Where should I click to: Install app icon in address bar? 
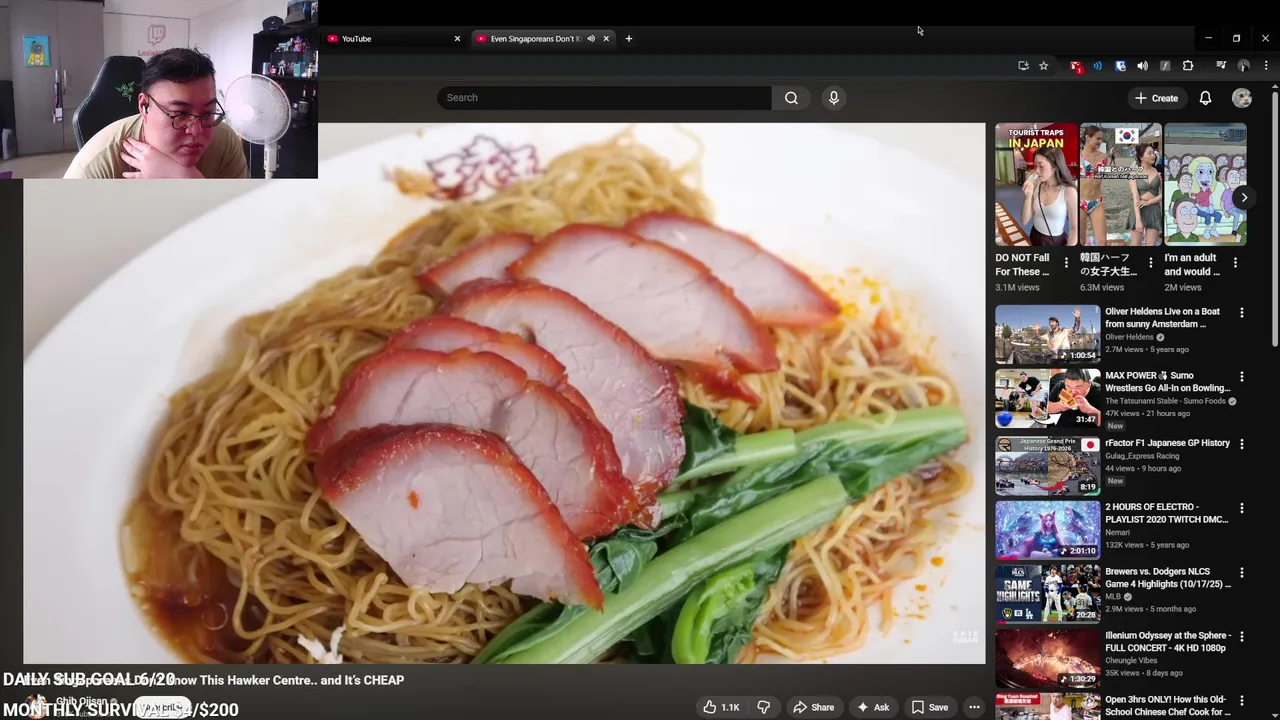[1023, 66]
